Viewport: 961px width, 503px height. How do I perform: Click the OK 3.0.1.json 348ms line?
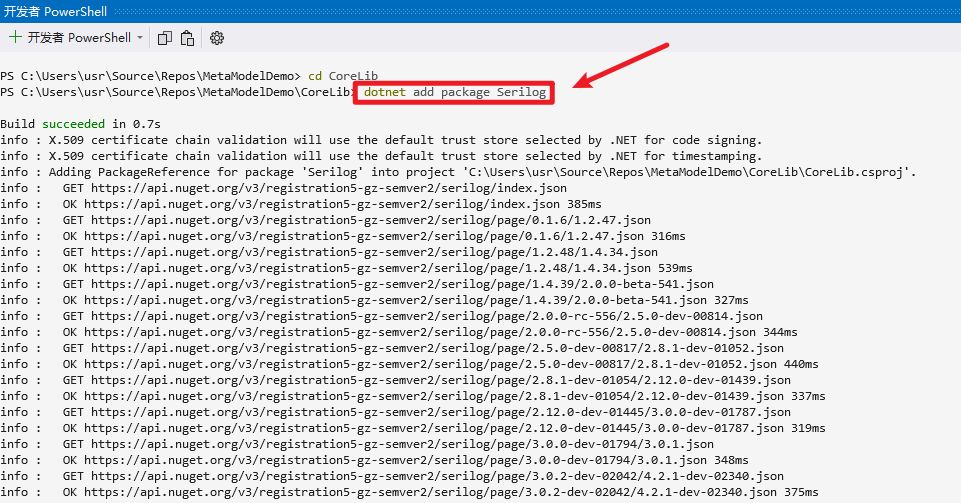pyautogui.click(x=374, y=458)
